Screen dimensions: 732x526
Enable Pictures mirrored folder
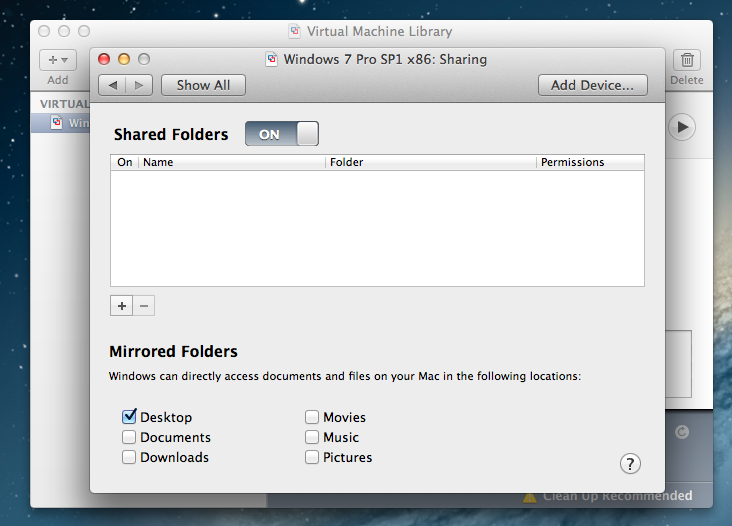click(x=312, y=457)
